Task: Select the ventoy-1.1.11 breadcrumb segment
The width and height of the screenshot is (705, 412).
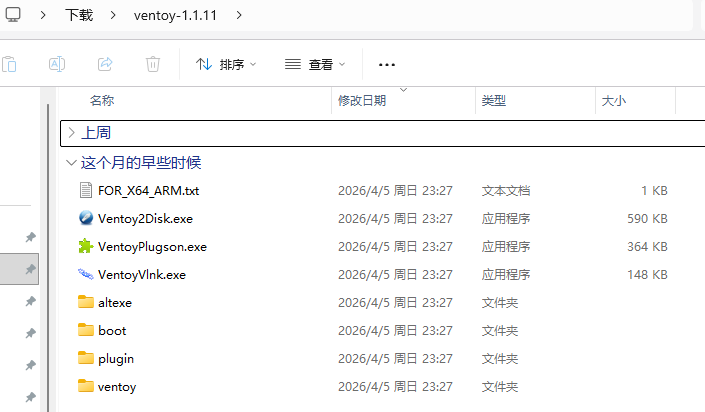Action: [x=175, y=15]
